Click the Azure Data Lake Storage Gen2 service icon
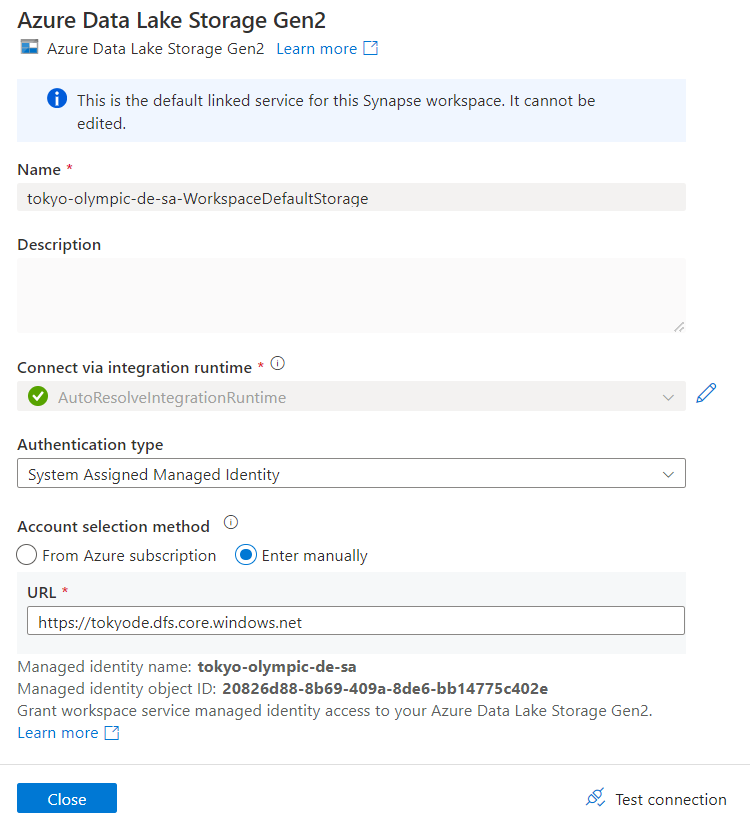The image size is (750, 823). click(x=29, y=48)
